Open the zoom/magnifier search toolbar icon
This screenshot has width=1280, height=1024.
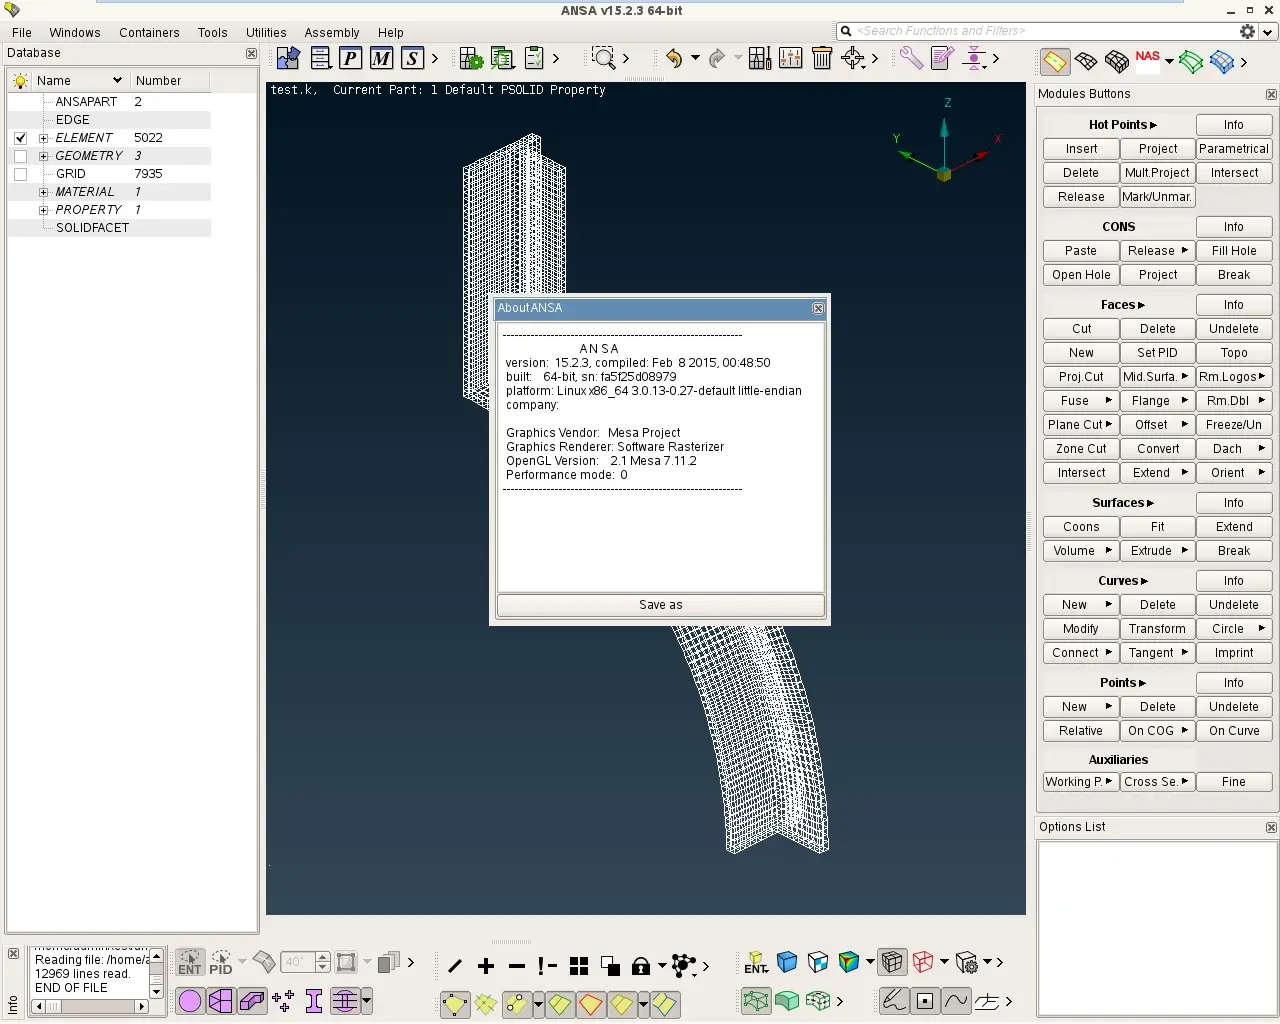coord(603,59)
